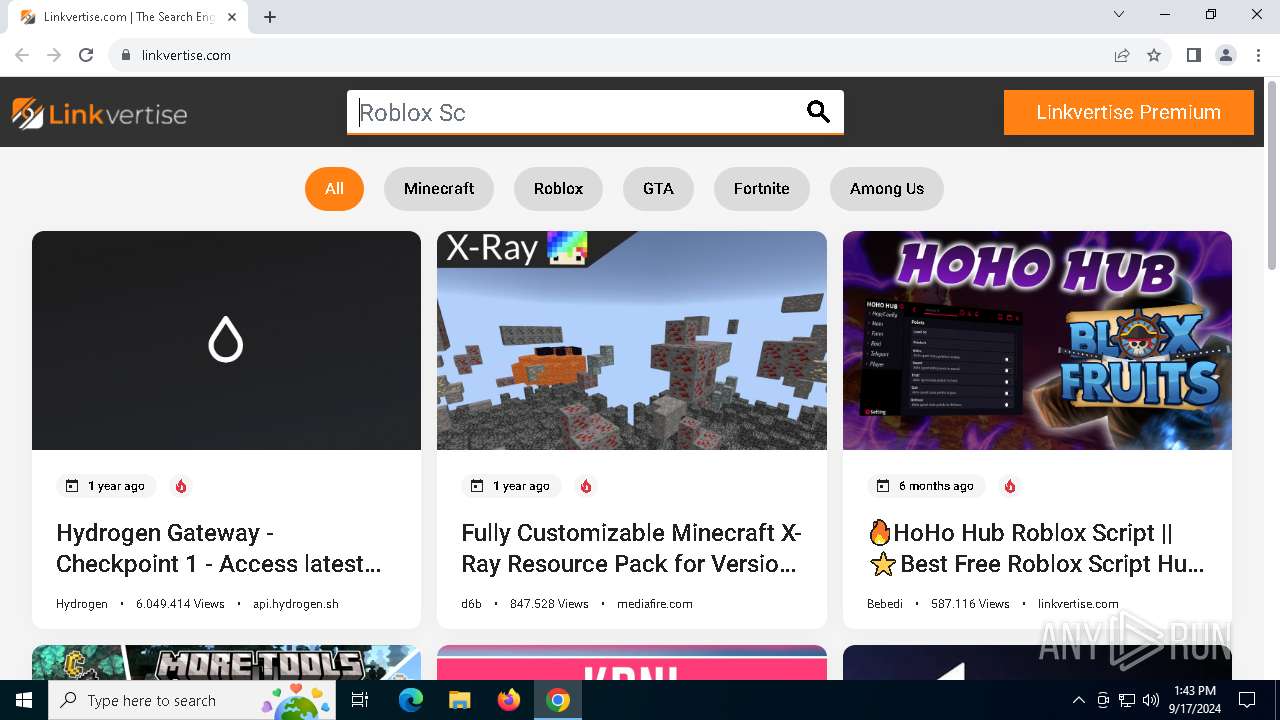1280x720 pixels.
Task: Open the Windows Start menu
Action: tap(24, 700)
